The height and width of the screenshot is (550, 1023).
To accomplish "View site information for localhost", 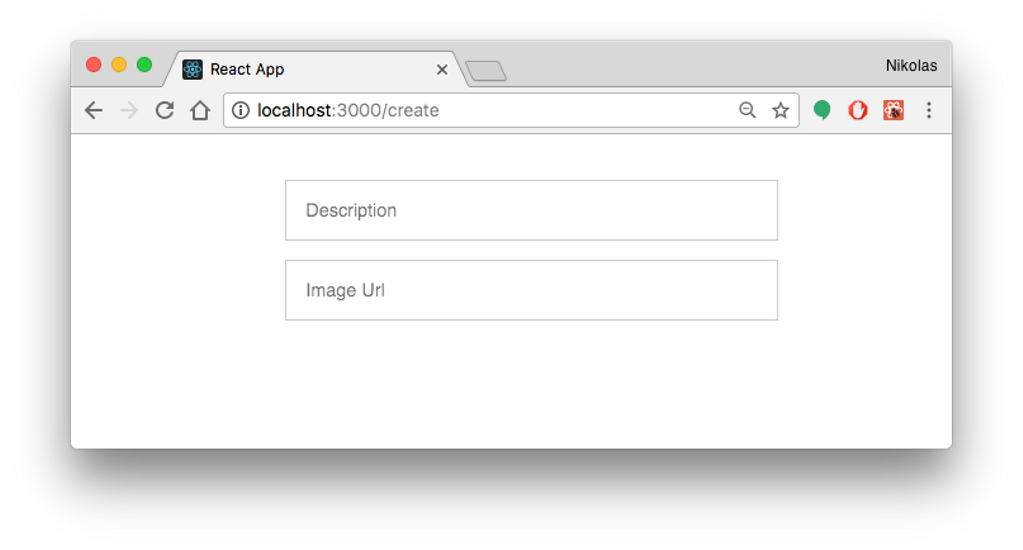I will coord(240,110).
